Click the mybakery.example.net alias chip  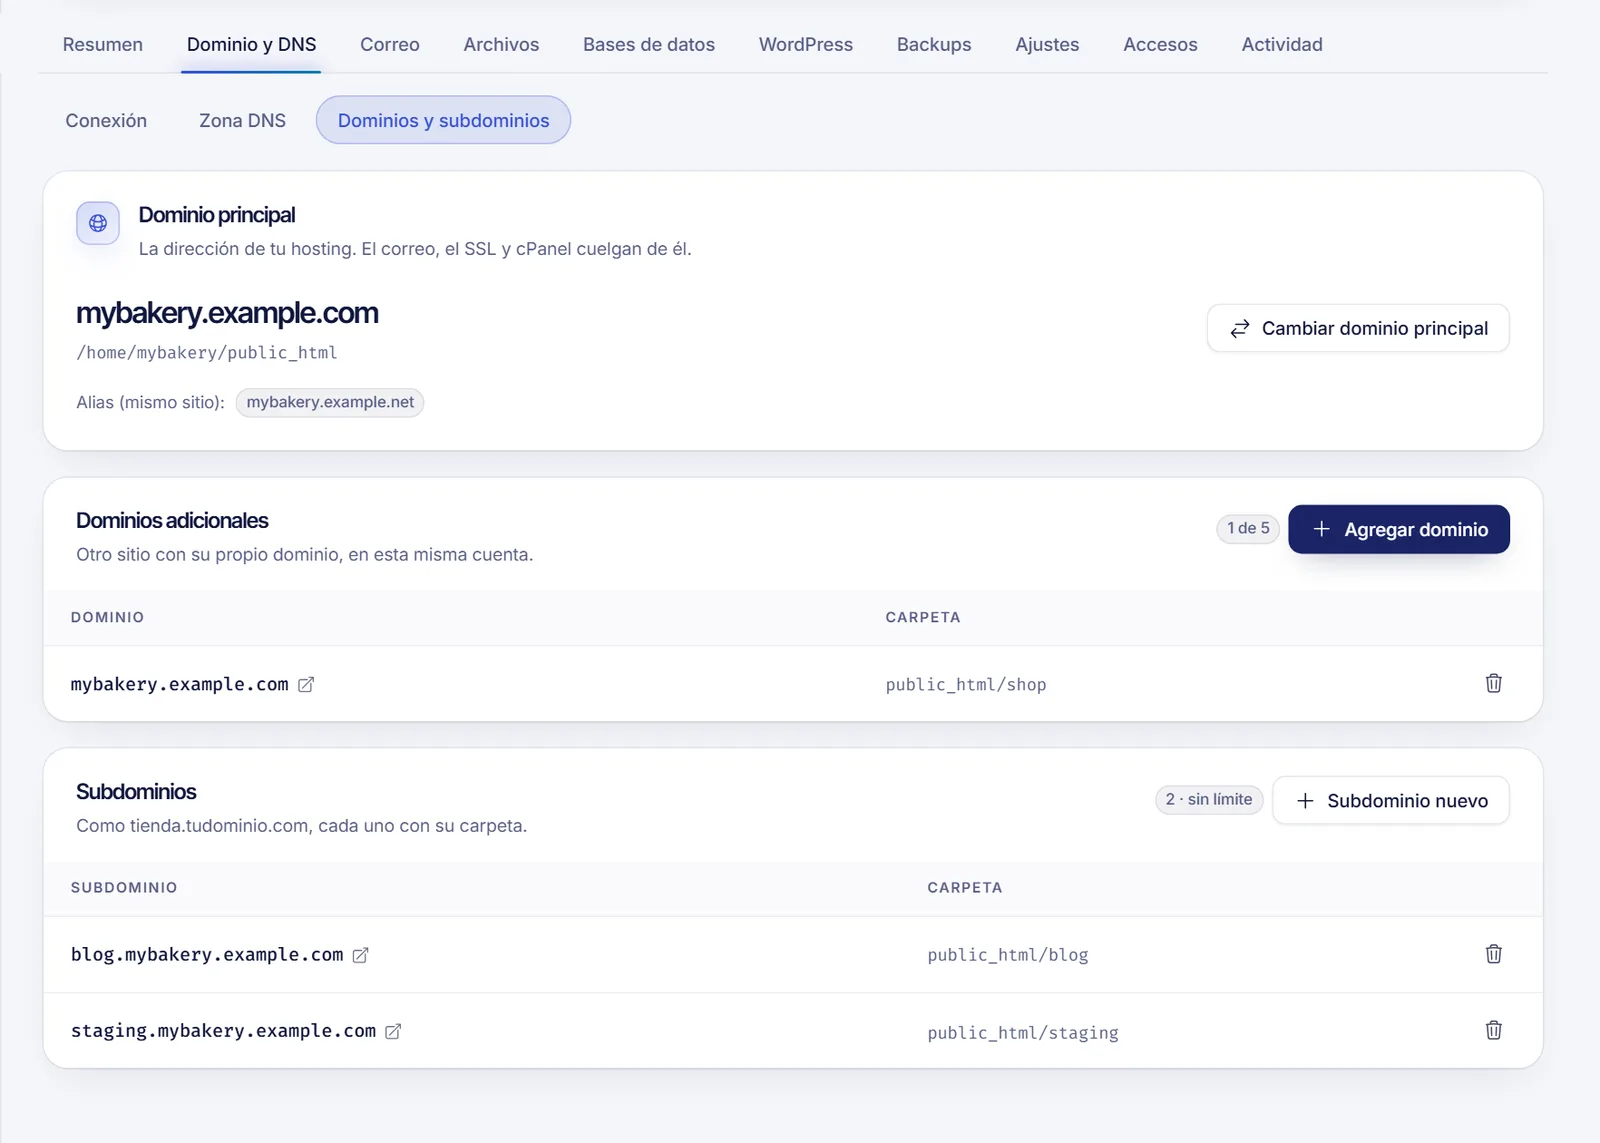pos(330,402)
